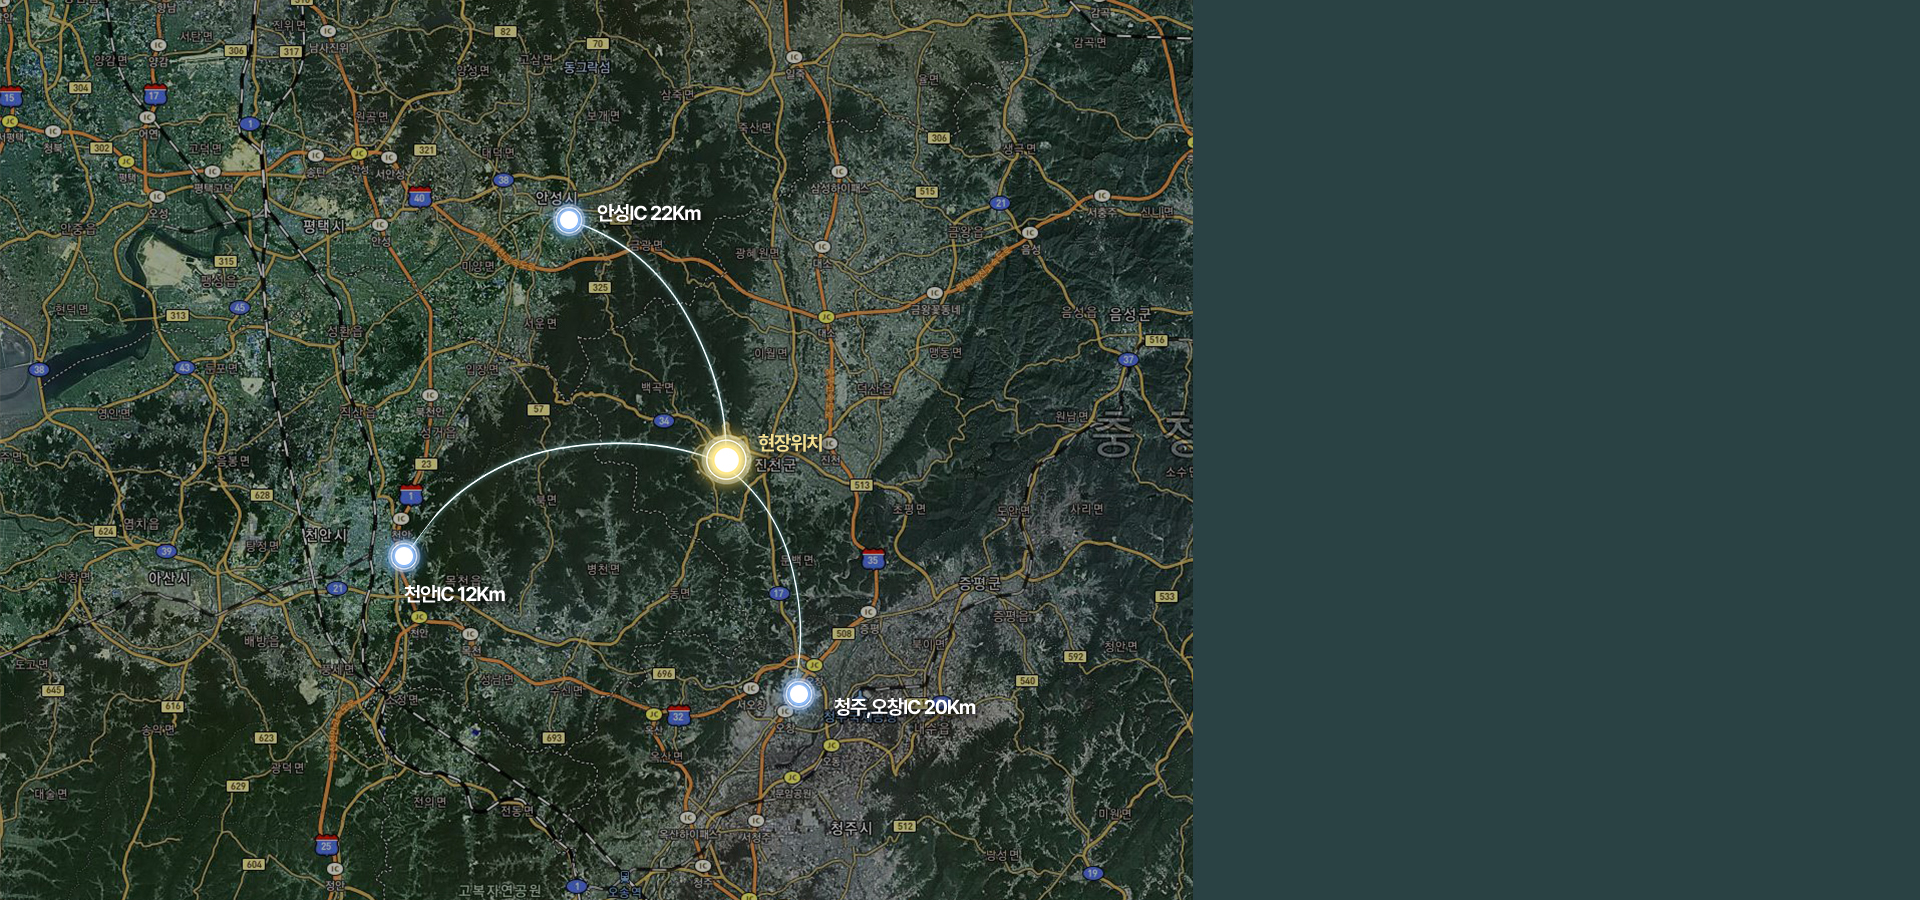Viewport: 1920px width, 900px height.
Task: Click the route 35 highway shield
Action: pos(873,559)
